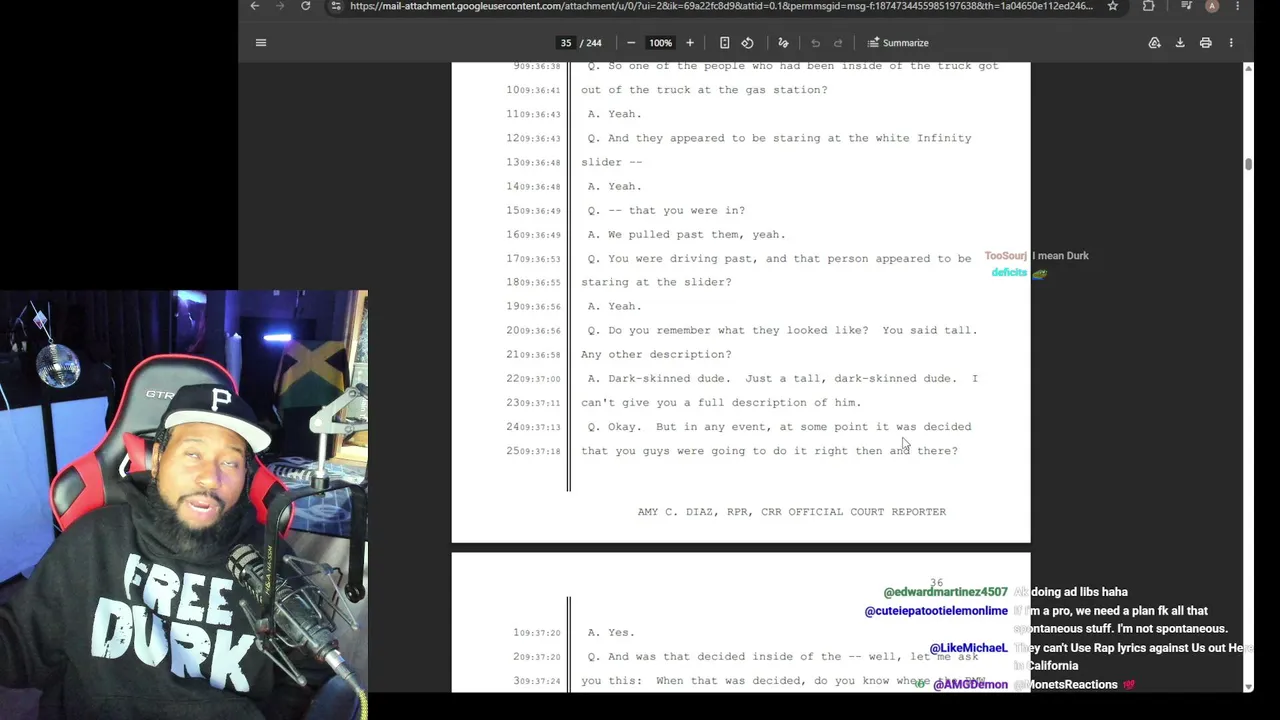Open PDF viewer more actions menu
The height and width of the screenshot is (720, 1280).
(1231, 43)
